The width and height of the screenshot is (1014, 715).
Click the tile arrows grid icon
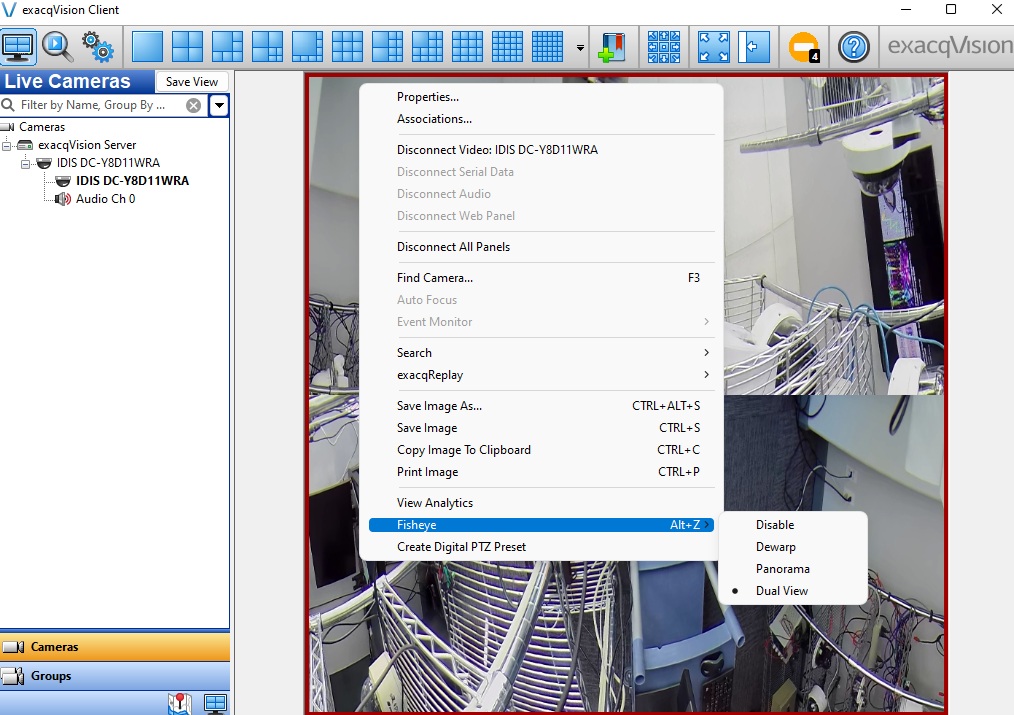coord(663,47)
